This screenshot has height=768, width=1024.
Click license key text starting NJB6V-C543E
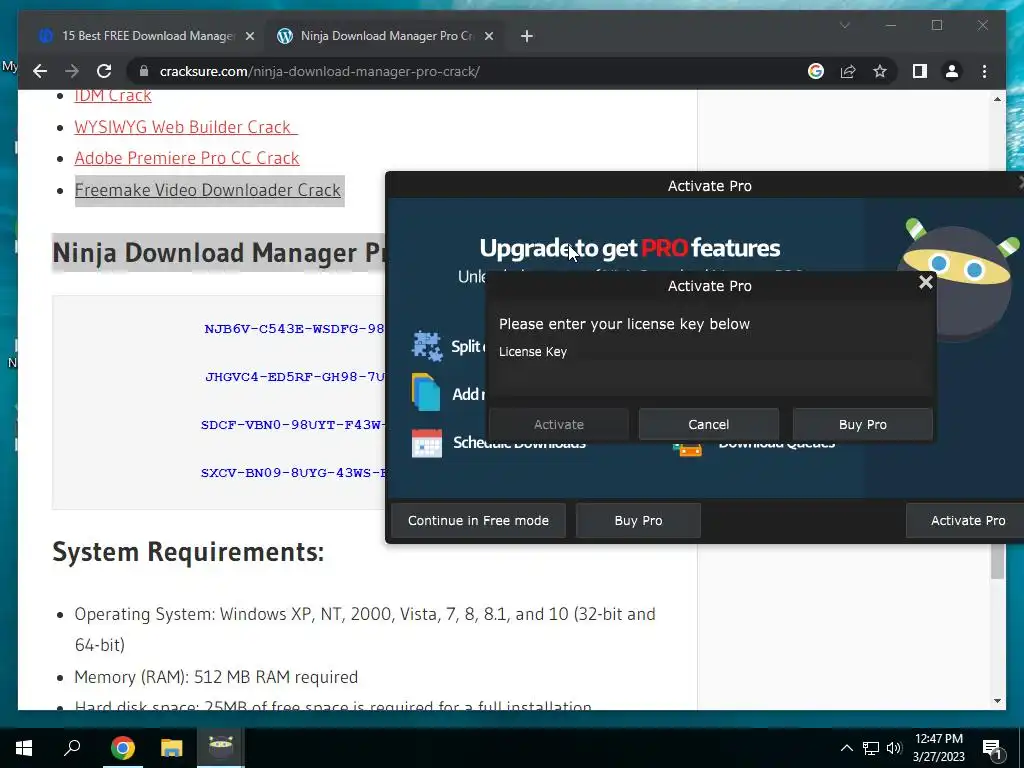pos(295,328)
